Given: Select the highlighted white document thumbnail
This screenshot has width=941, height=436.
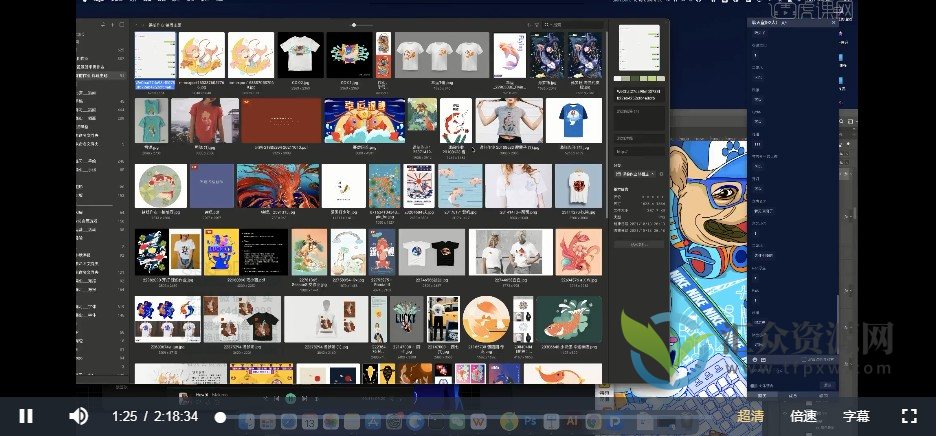Looking at the screenshot, I should (155, 55).
